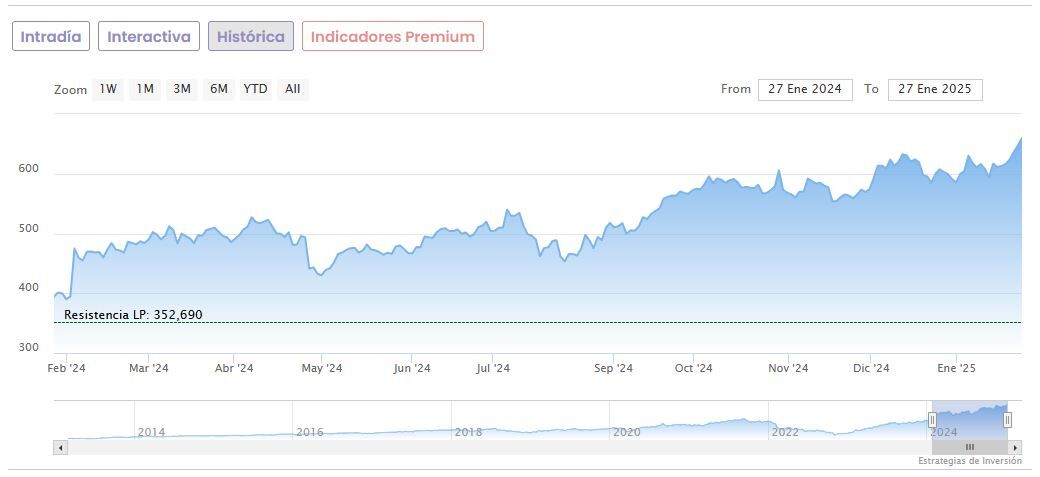Open the Interactiva chart tab
Screen dimensions: 1040x477
[x=149, y=37]
